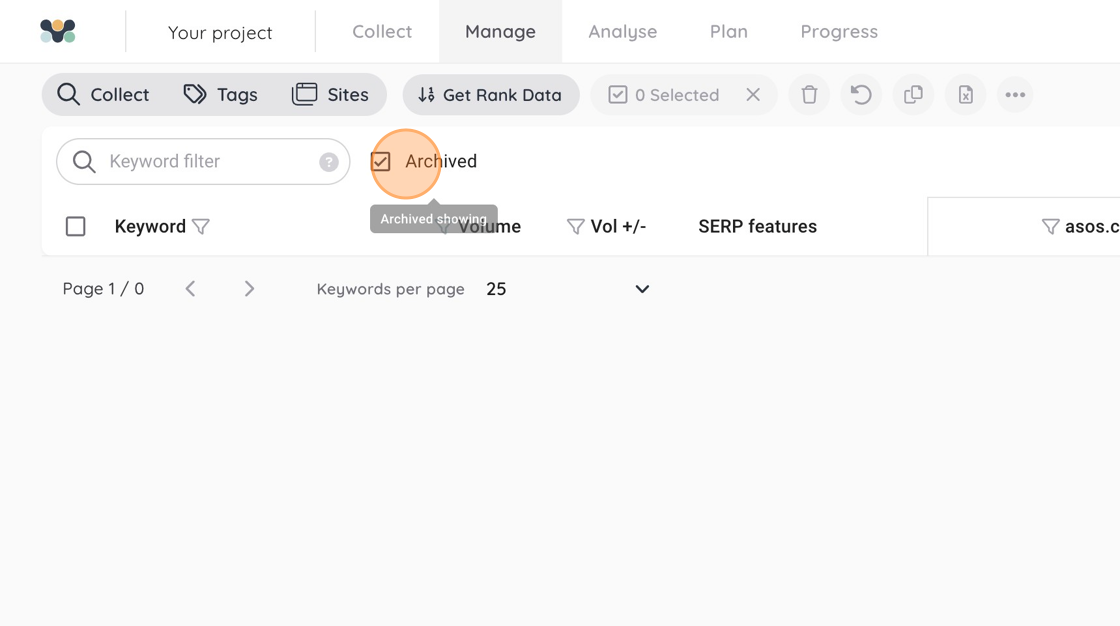Click the trash delete icon
Screen dimensions: 1120x626
(x=809, y=94)
